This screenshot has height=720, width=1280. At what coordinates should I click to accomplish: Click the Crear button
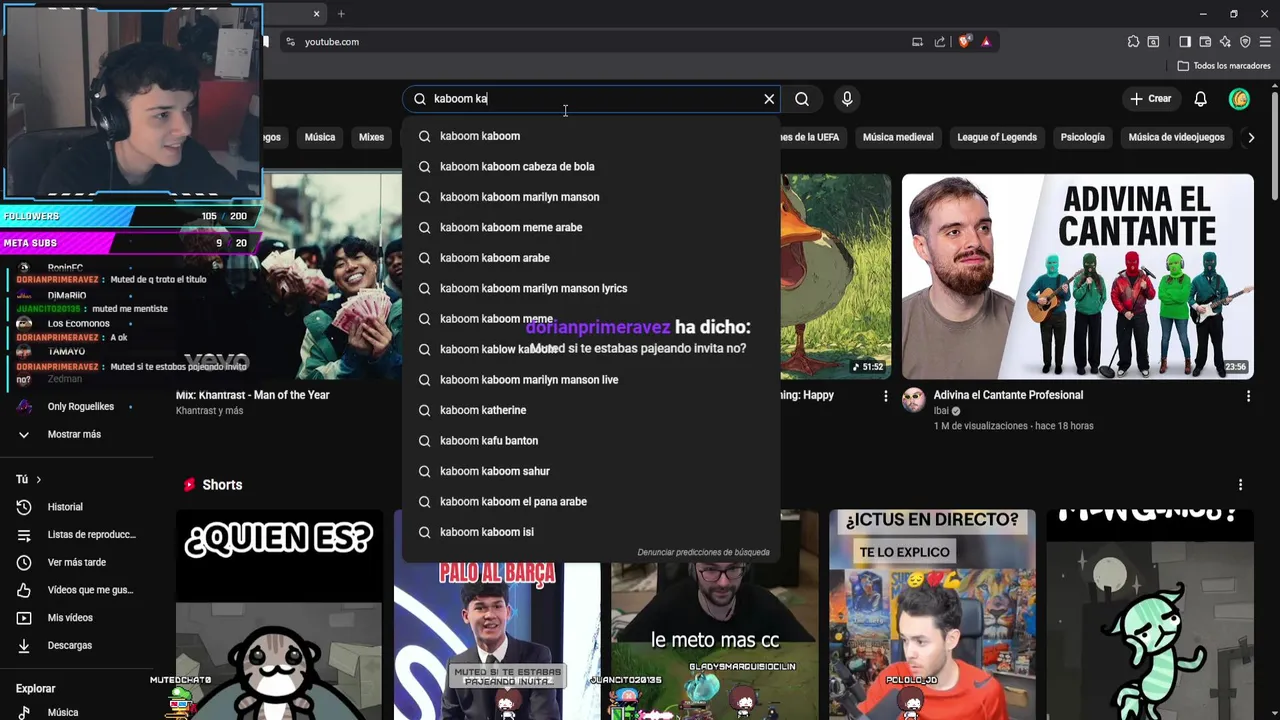tap(1150, 99)
